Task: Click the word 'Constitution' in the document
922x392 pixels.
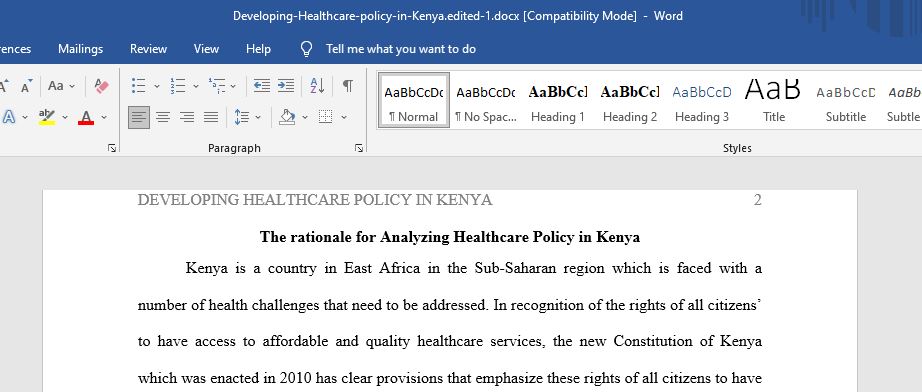Action: [652, 341]
